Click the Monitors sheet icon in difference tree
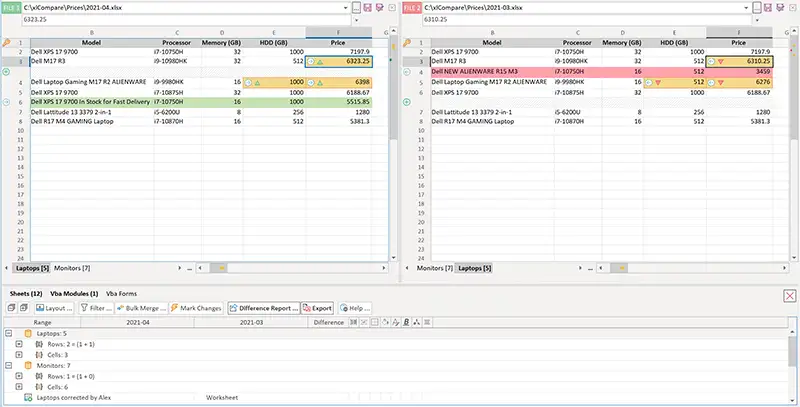The height and width of the screenshot is (407, 800). coord(28,366)
